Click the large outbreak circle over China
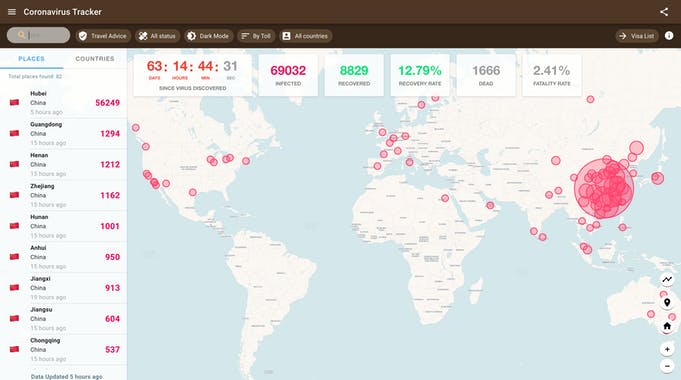The image size is (681, 380). [604, 188]
